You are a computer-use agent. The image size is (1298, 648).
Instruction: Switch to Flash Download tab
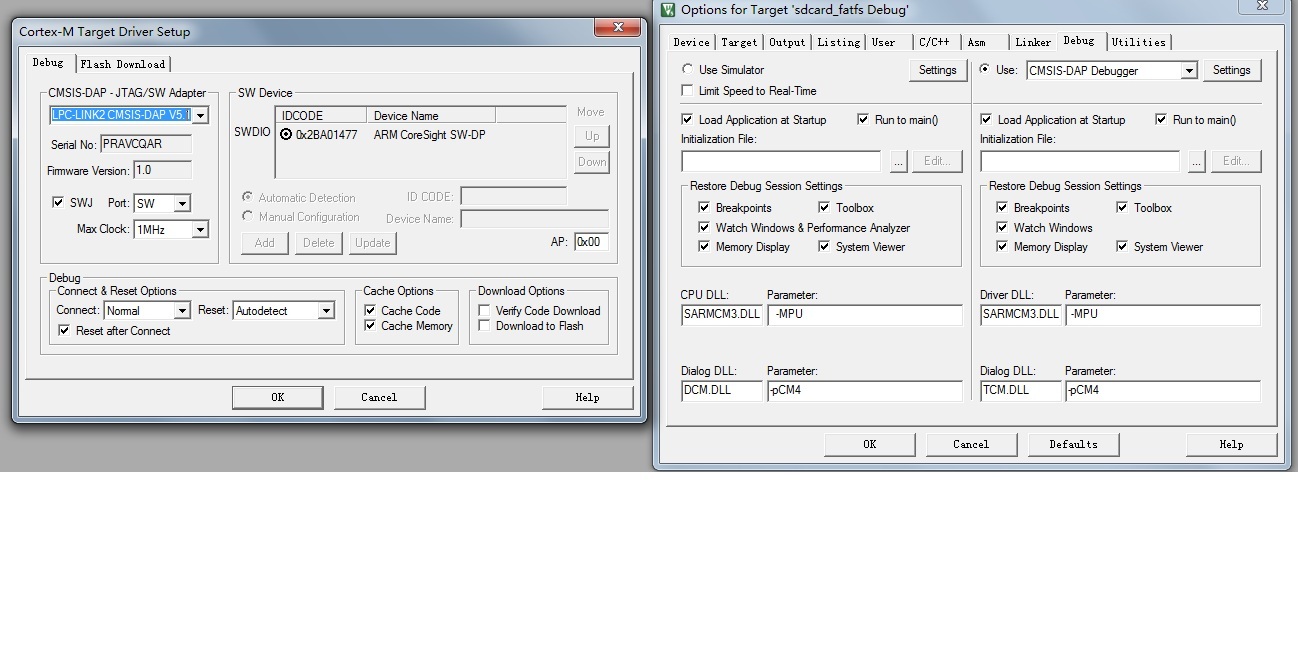[x=123, y=64]
